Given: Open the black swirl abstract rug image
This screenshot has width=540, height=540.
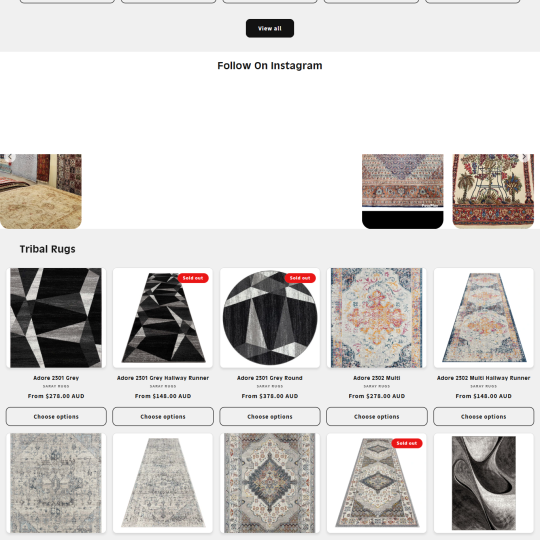Looking at the screenshot, I should [x=484, y=483].
